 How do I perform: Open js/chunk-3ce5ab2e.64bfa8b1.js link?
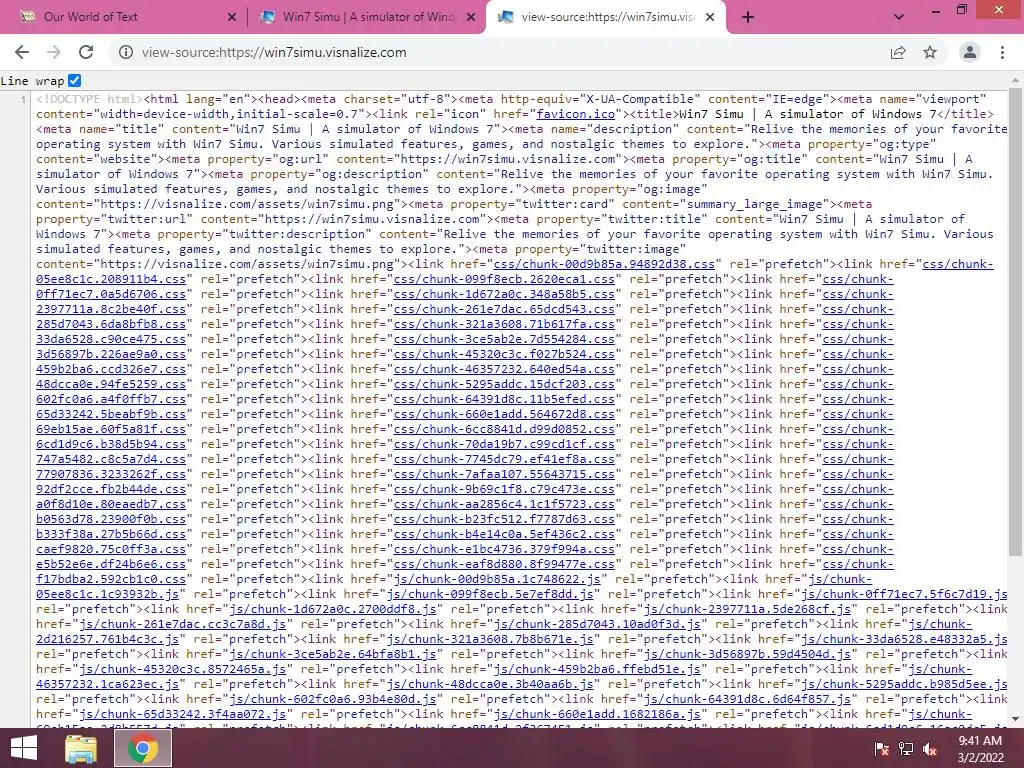(333, 654)
